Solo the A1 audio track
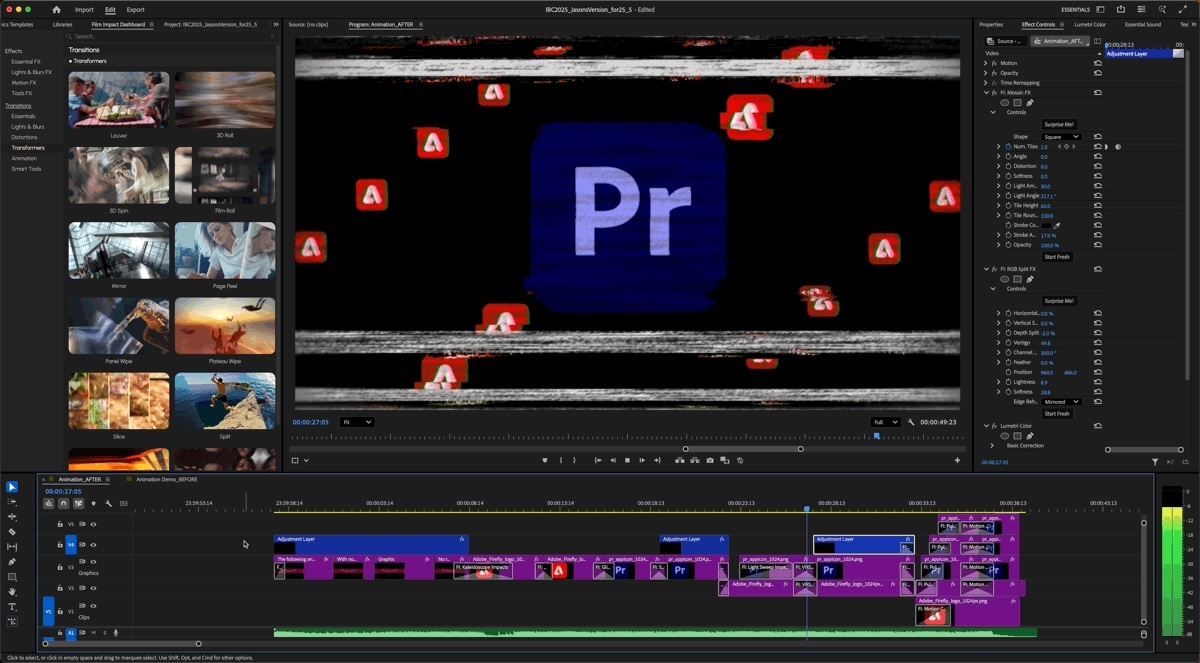This screenshot has width=1200, height=663. 104,632
